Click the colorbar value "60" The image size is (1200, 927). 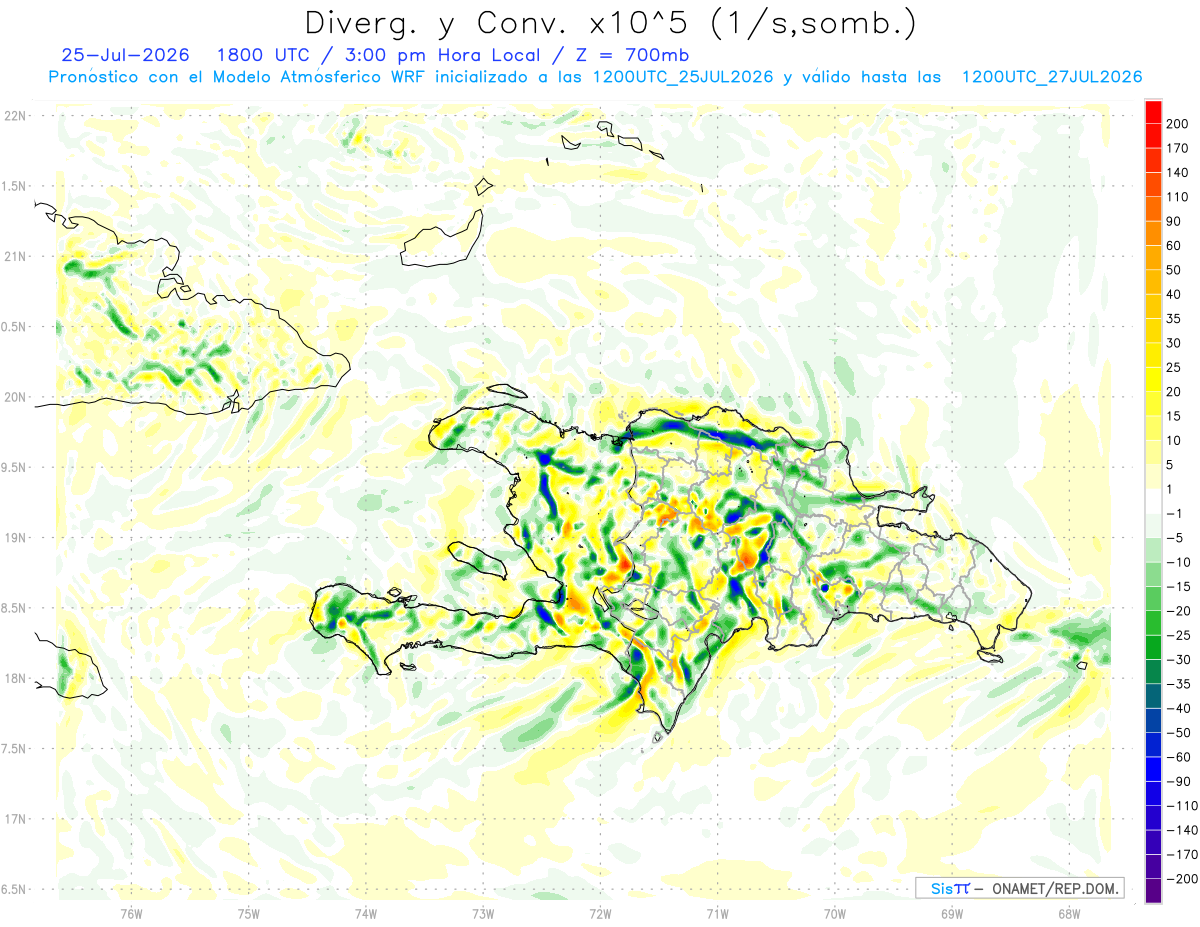coord(1174,246)
